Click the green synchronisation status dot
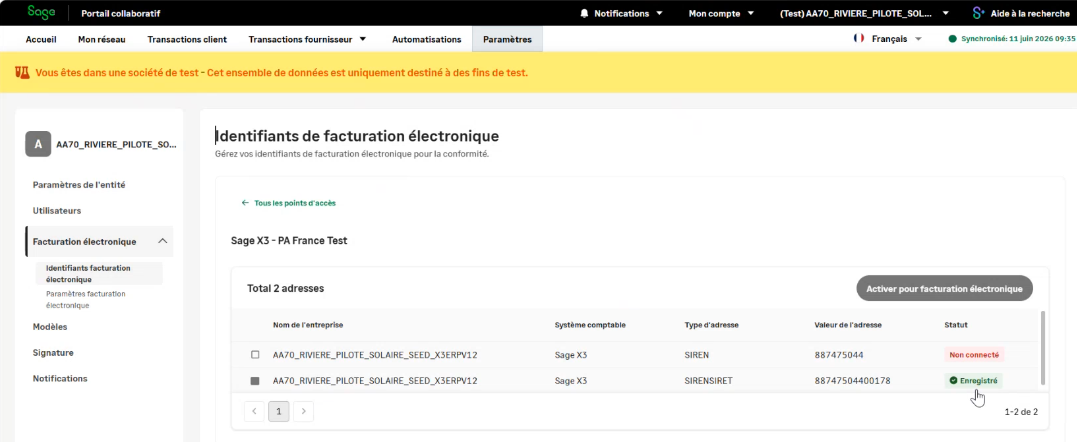1077x442 pixels. pyautogui.click(x=953, y=39)
